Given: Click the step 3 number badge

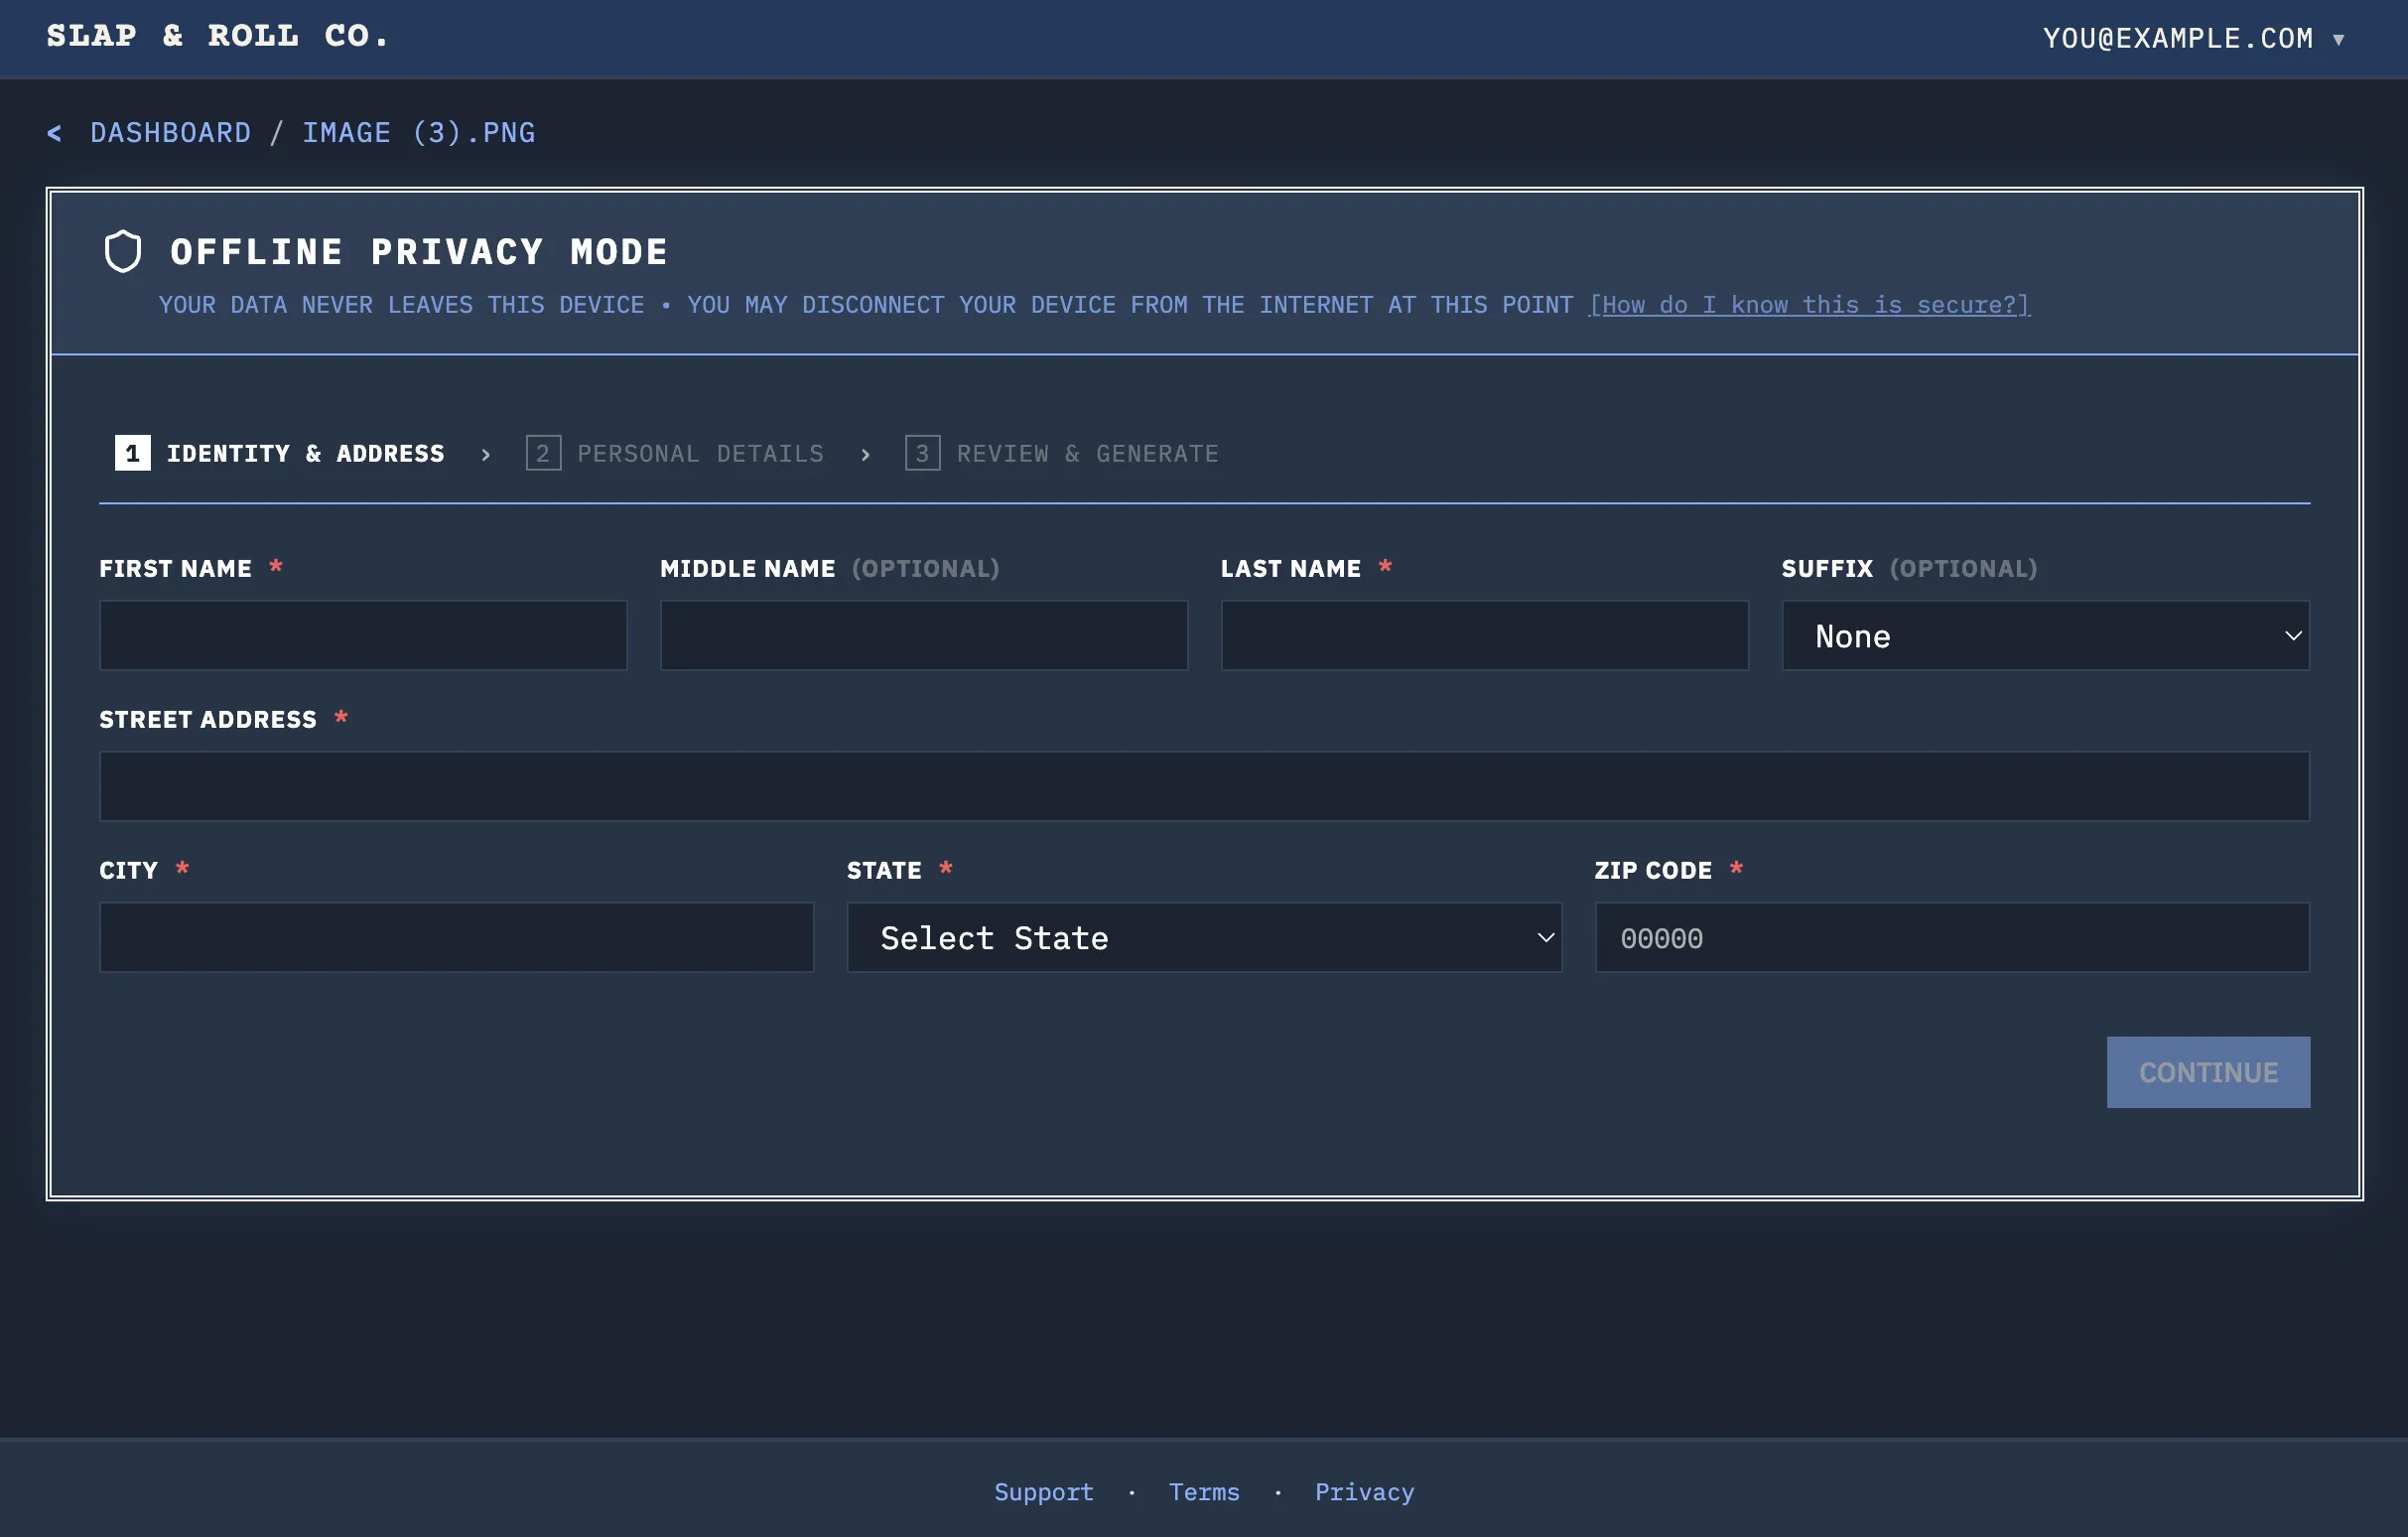Looking at the screenshot, I should click(922, 454).
